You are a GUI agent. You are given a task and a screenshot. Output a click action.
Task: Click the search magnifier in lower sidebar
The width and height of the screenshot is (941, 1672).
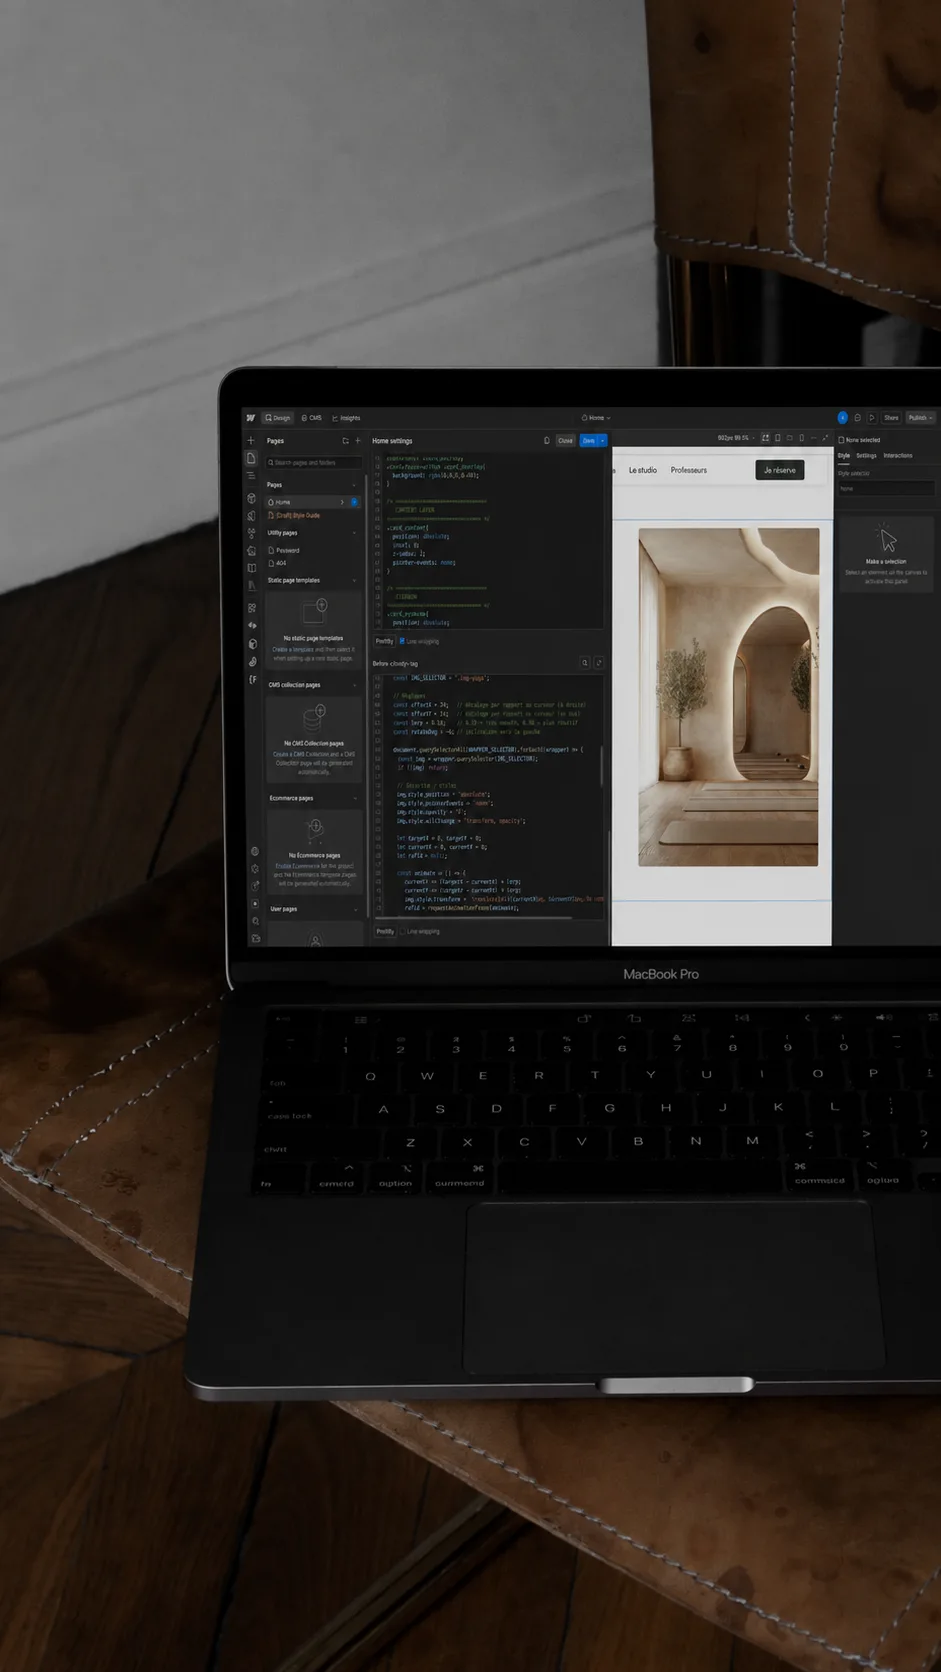point(255,921)
